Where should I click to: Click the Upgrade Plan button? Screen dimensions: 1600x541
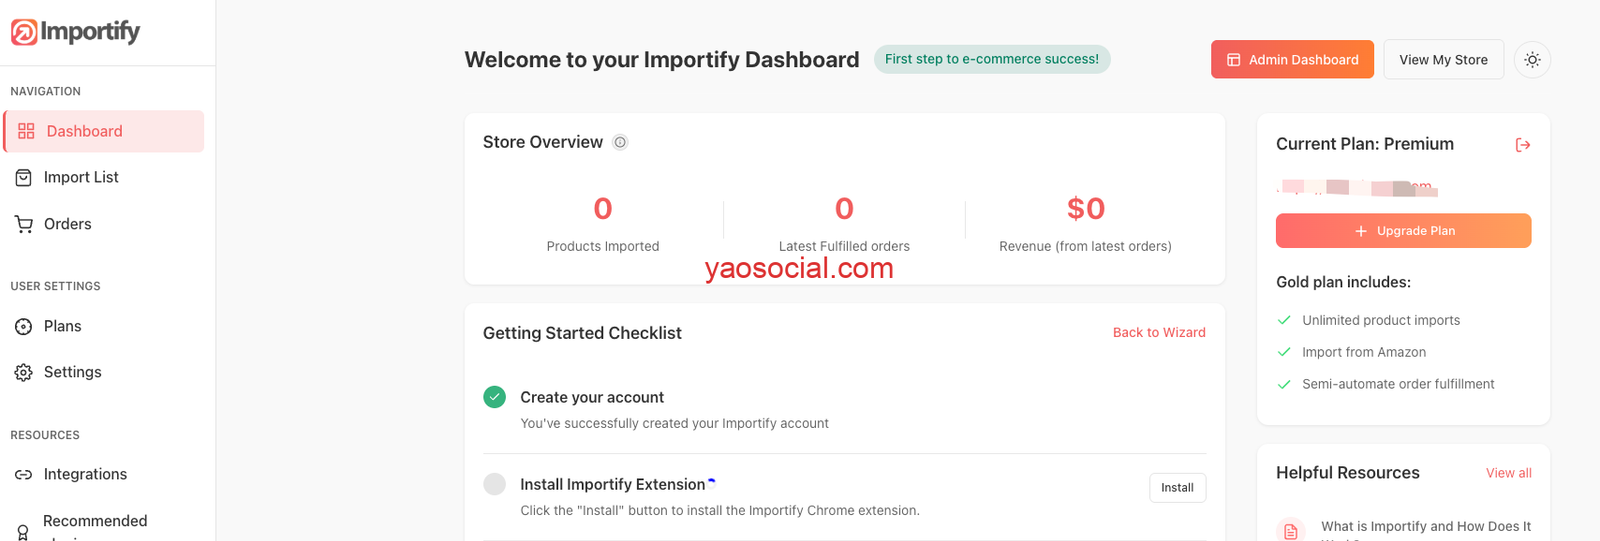(1403, 231)
